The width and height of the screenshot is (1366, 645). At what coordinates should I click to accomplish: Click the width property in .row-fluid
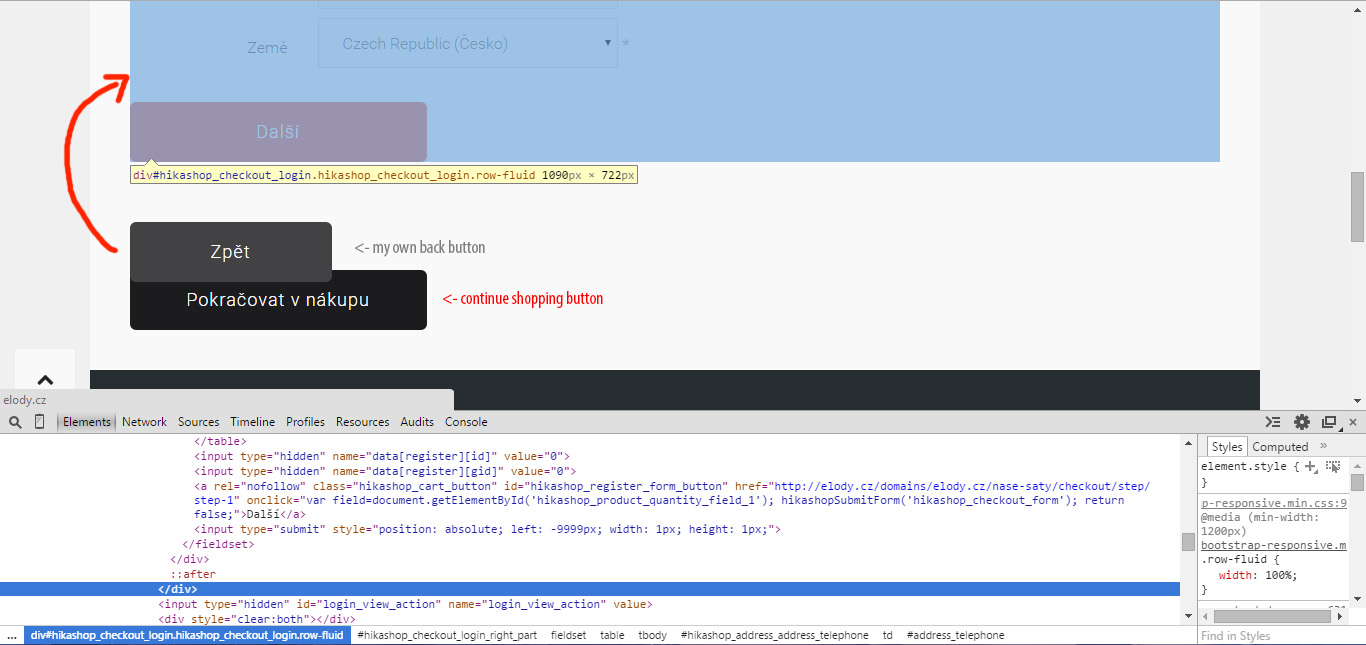click(x=1235, y=575)
